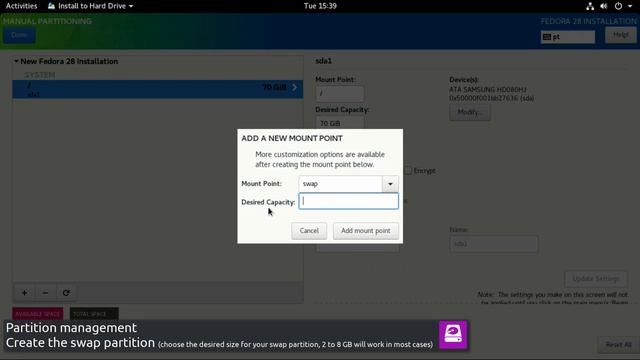Click the plus add mount point icon
The width and height of the screenshot is (640, 360).
pos(24,293)
